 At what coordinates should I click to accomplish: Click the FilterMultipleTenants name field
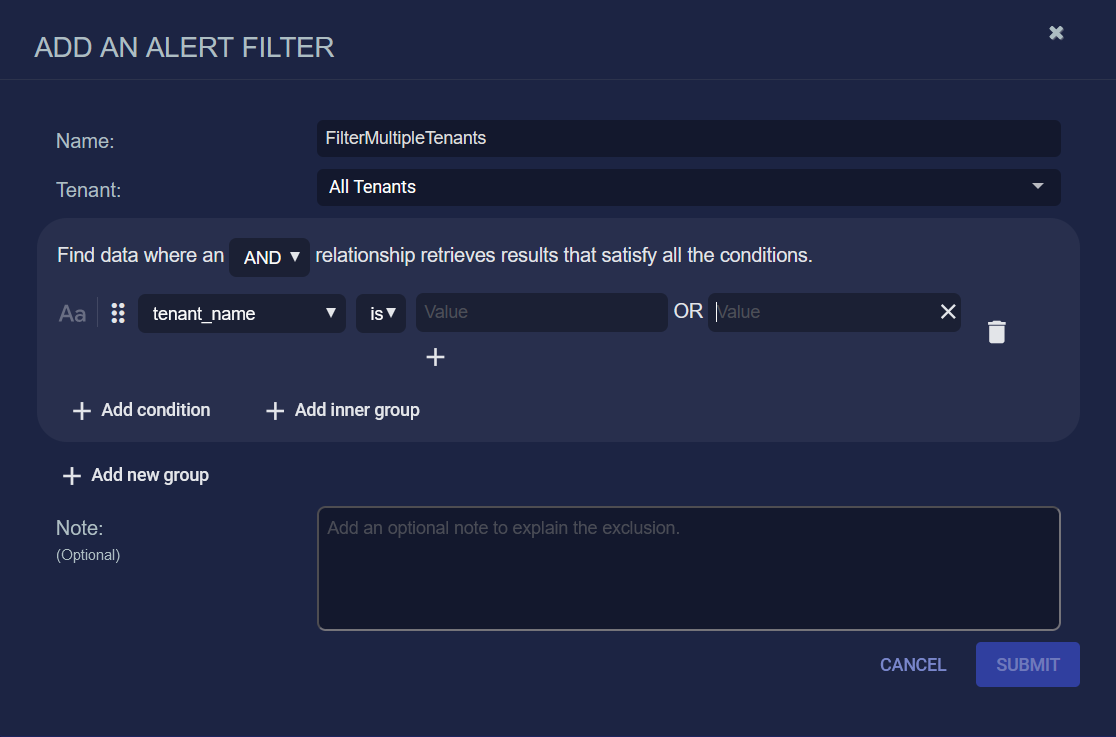click(x=688, y=138)
